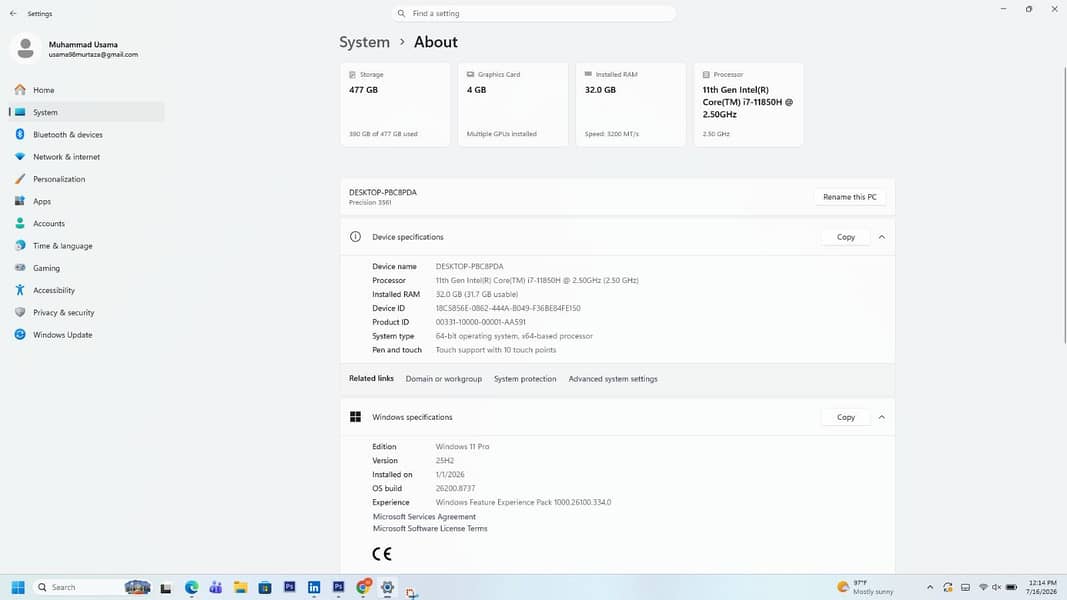Click the Find a setting search box
The image size is (1067, 600).
click(534, 13)
